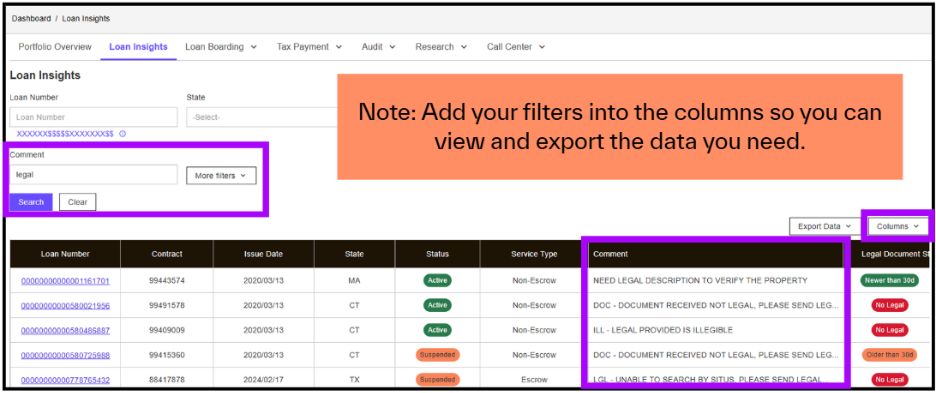Click Suspended badge in the 99415360 row
This screenshot has height=393, width=936.
(x=438, y=355)
